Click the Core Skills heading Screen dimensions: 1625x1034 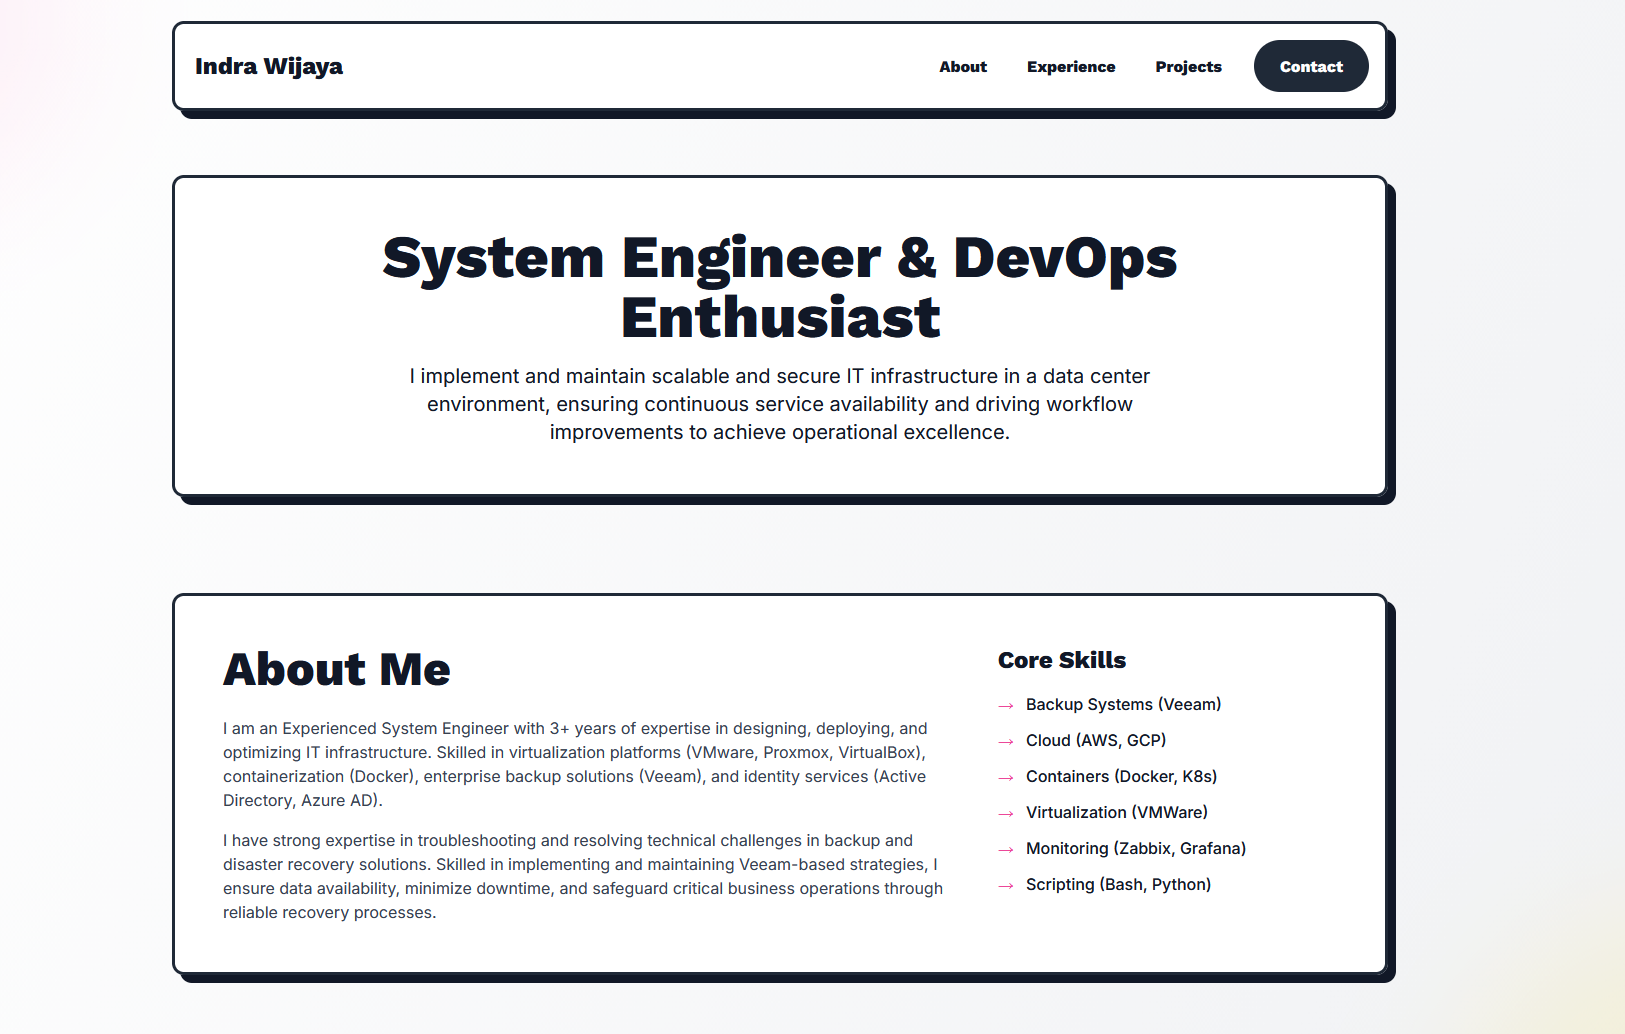pyautogui.click(x=1062, y=660)
